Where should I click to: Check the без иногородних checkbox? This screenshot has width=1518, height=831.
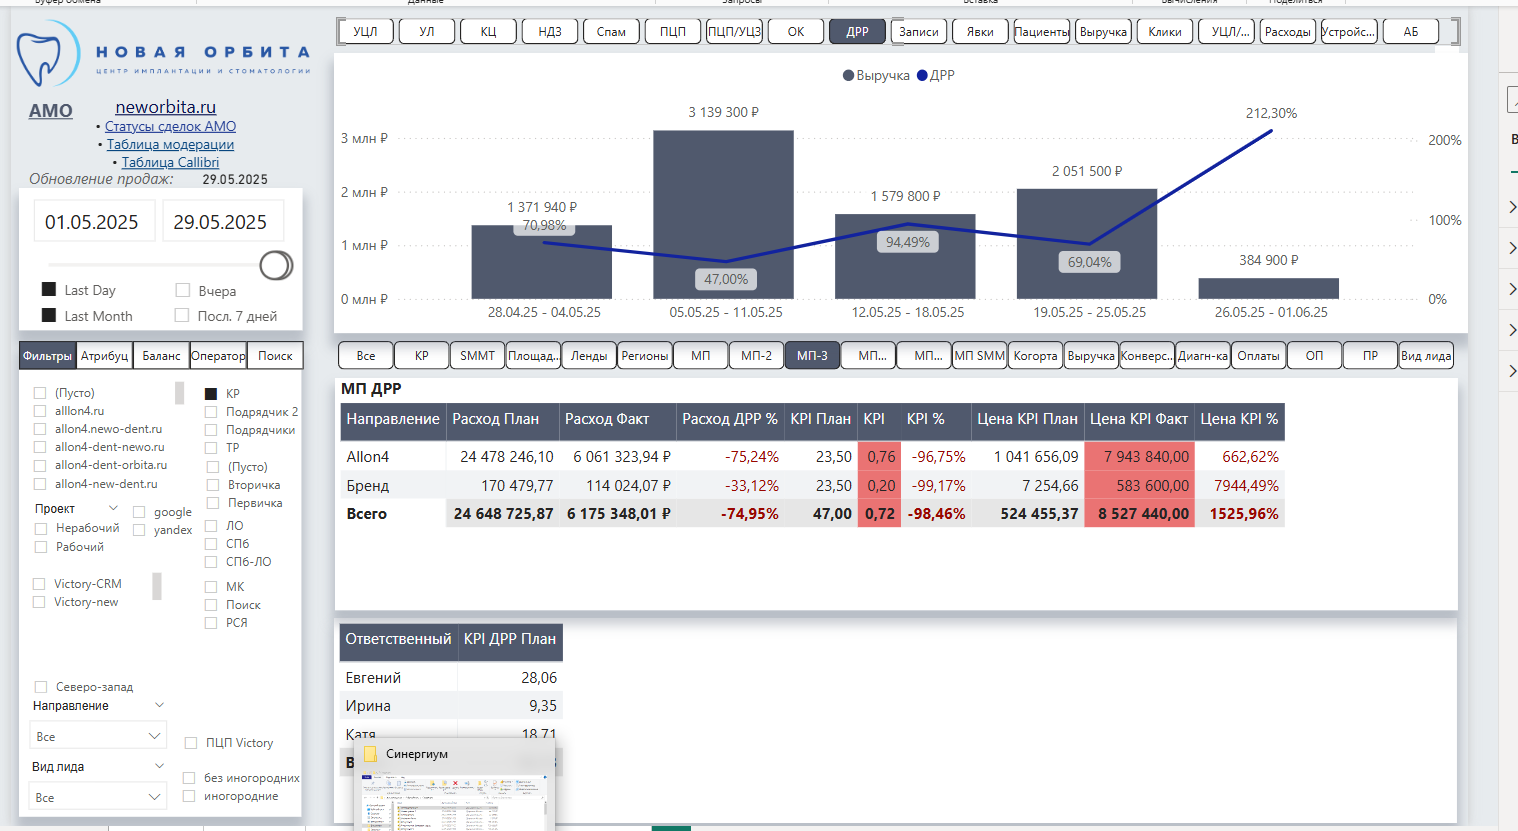189,778
